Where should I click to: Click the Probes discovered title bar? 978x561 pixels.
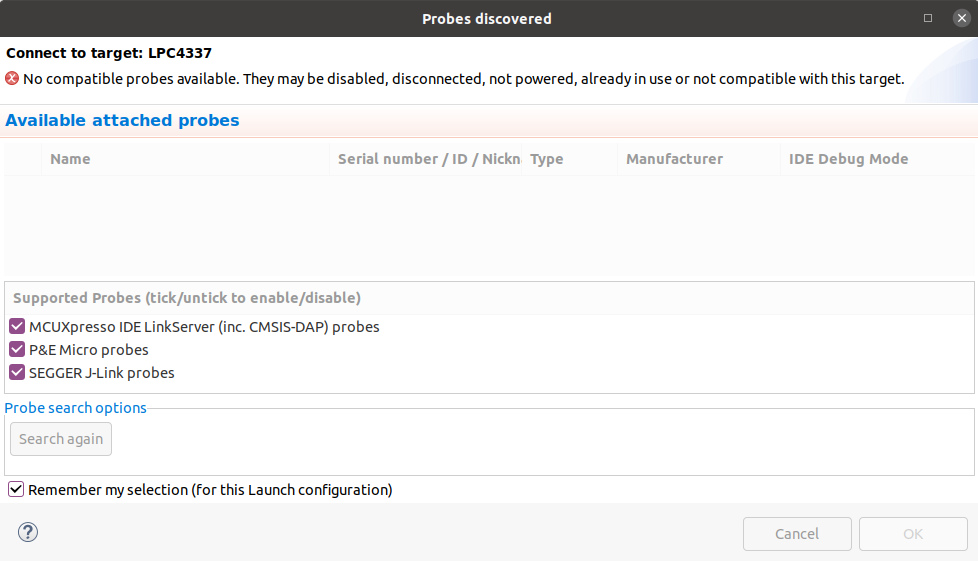pos(487,18)
